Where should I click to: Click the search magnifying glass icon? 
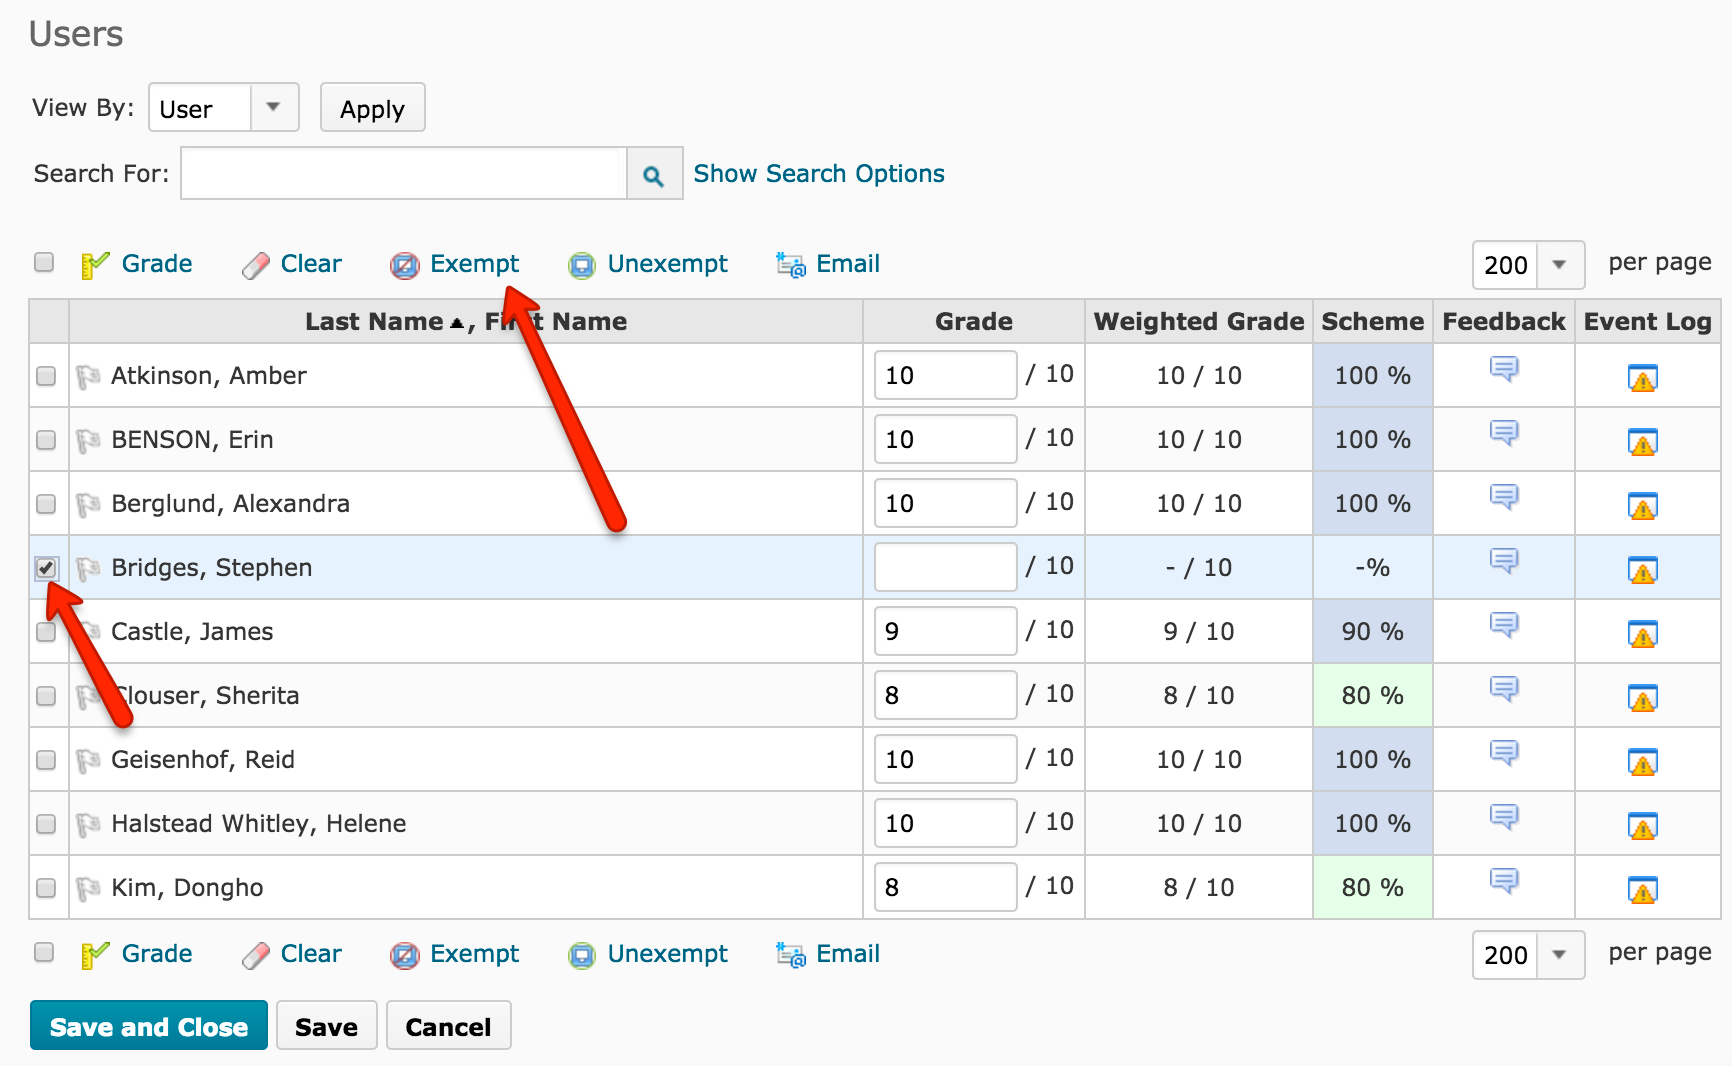[654, 173]
